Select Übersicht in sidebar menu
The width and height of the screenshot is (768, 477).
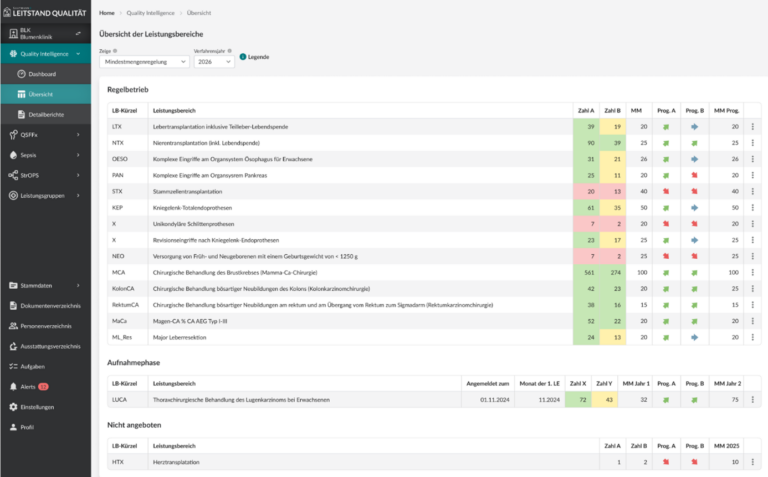click(46, 94)
